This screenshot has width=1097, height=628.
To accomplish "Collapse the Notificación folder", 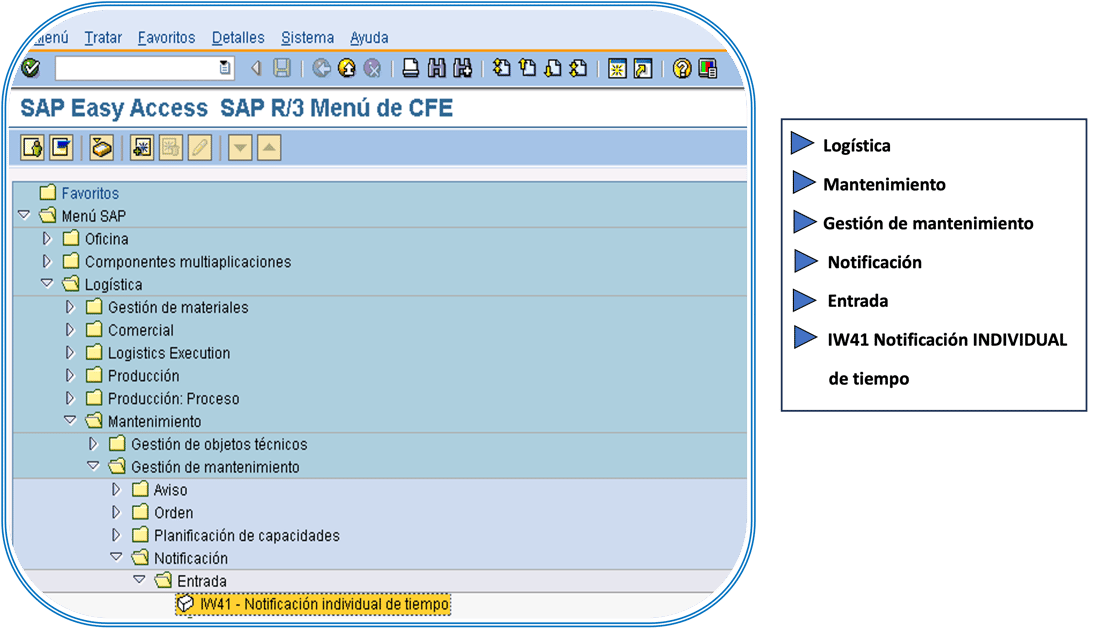I will tap(117, 557).
